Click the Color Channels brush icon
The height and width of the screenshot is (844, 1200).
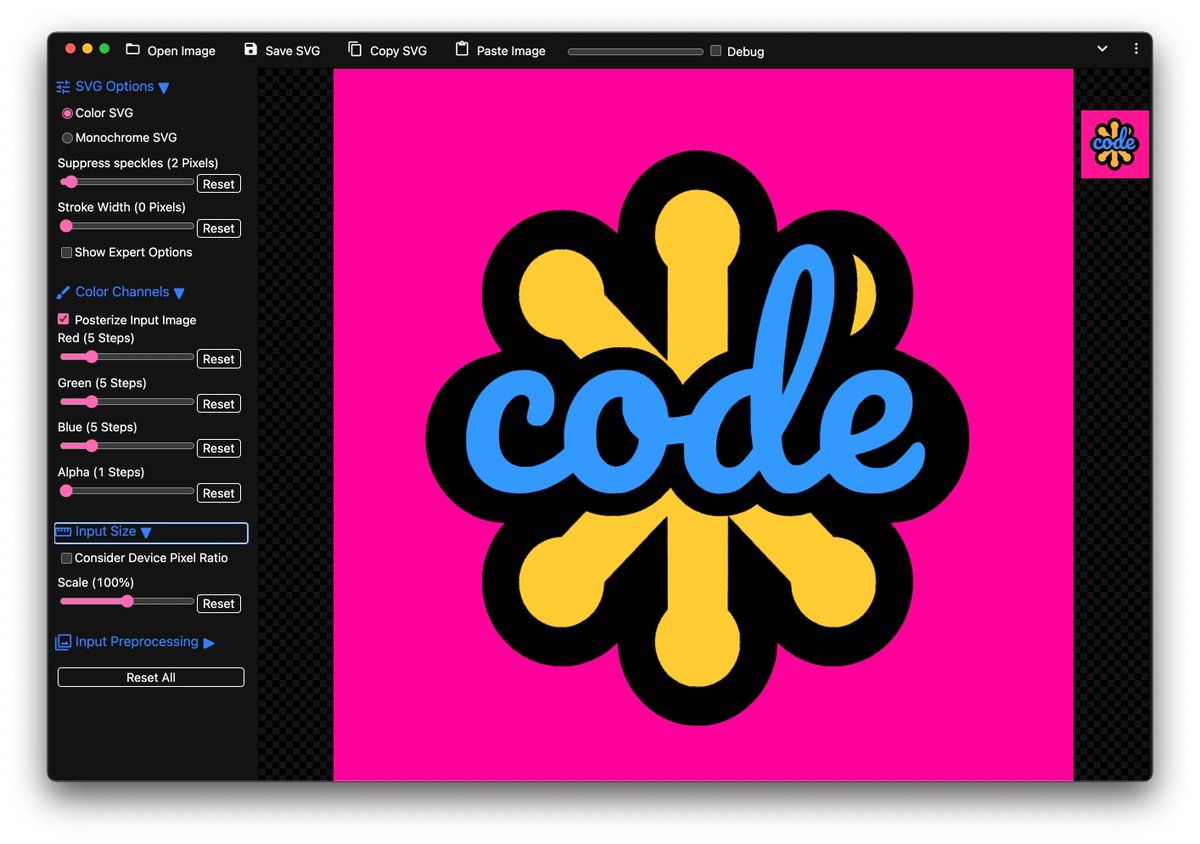64,292
